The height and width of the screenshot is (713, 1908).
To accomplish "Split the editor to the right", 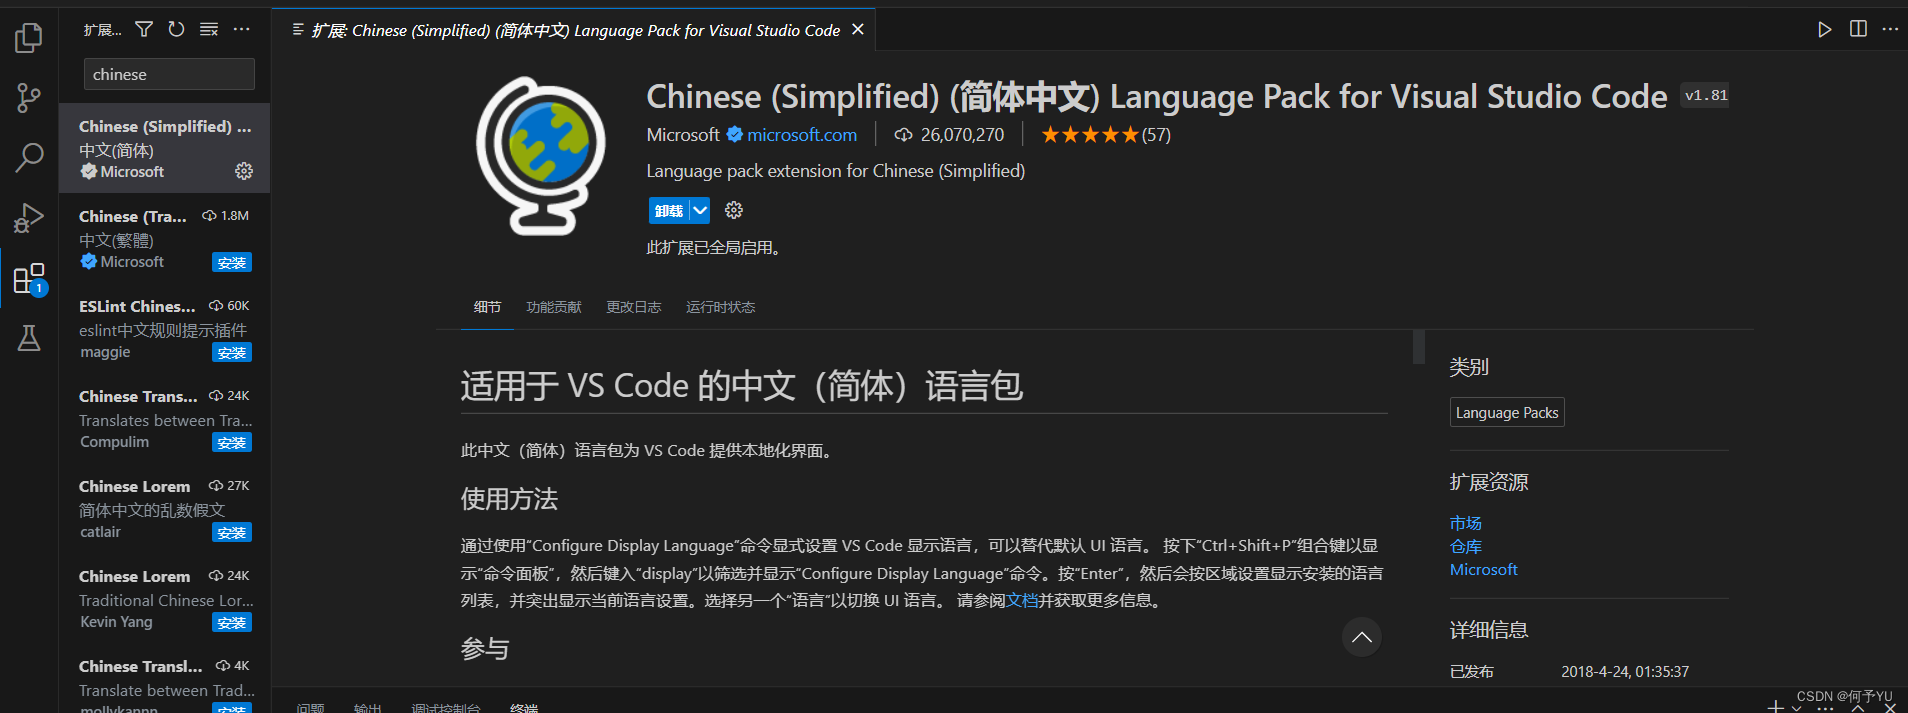I will point(1858,29).
